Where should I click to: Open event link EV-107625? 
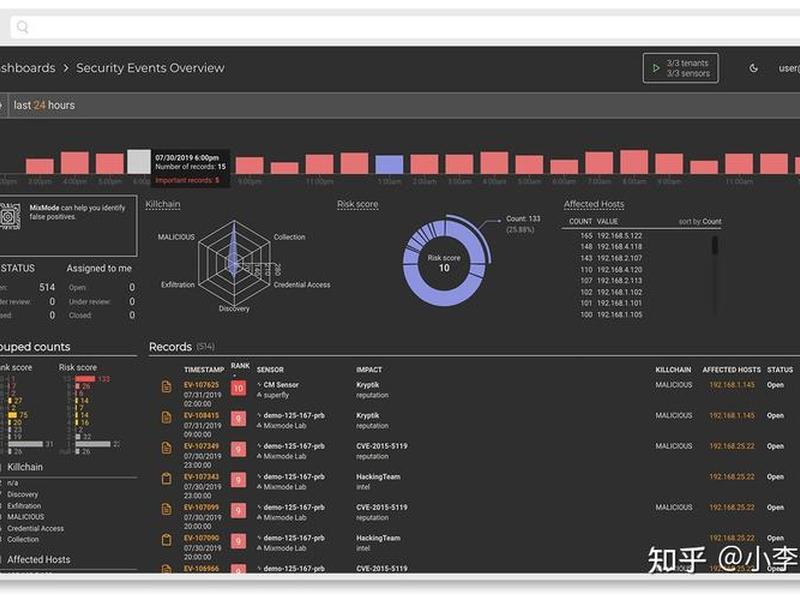(202, 385)
